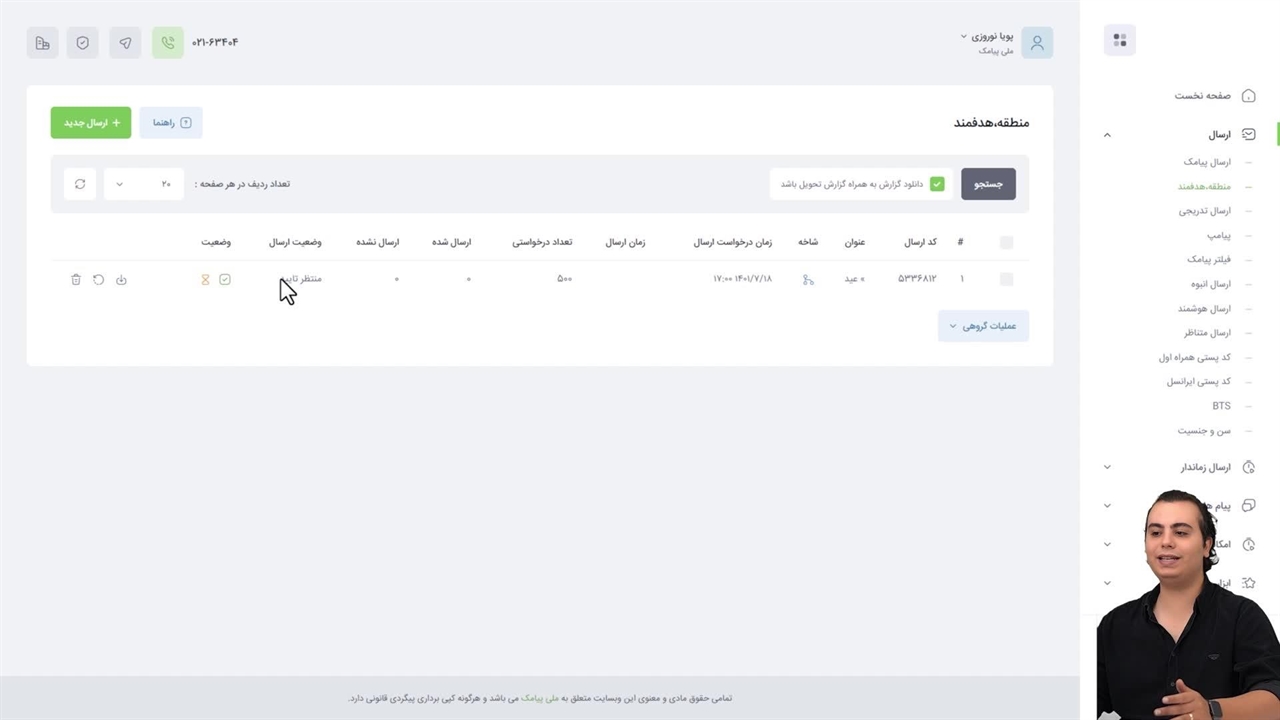Click the paper plane icon in the header
1280x720 pixels.
[125, 43]
